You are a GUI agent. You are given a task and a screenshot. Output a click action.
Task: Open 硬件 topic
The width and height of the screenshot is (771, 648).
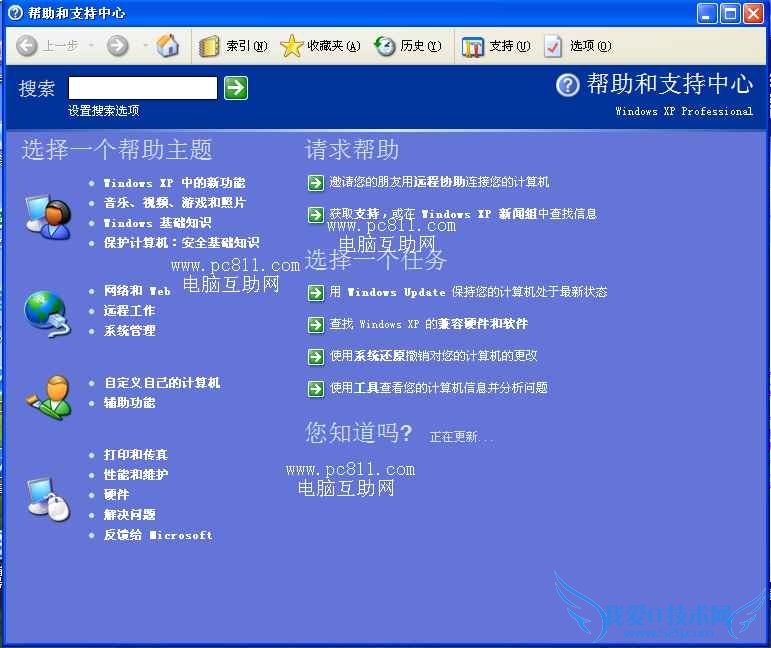click(x=117, y=495)
